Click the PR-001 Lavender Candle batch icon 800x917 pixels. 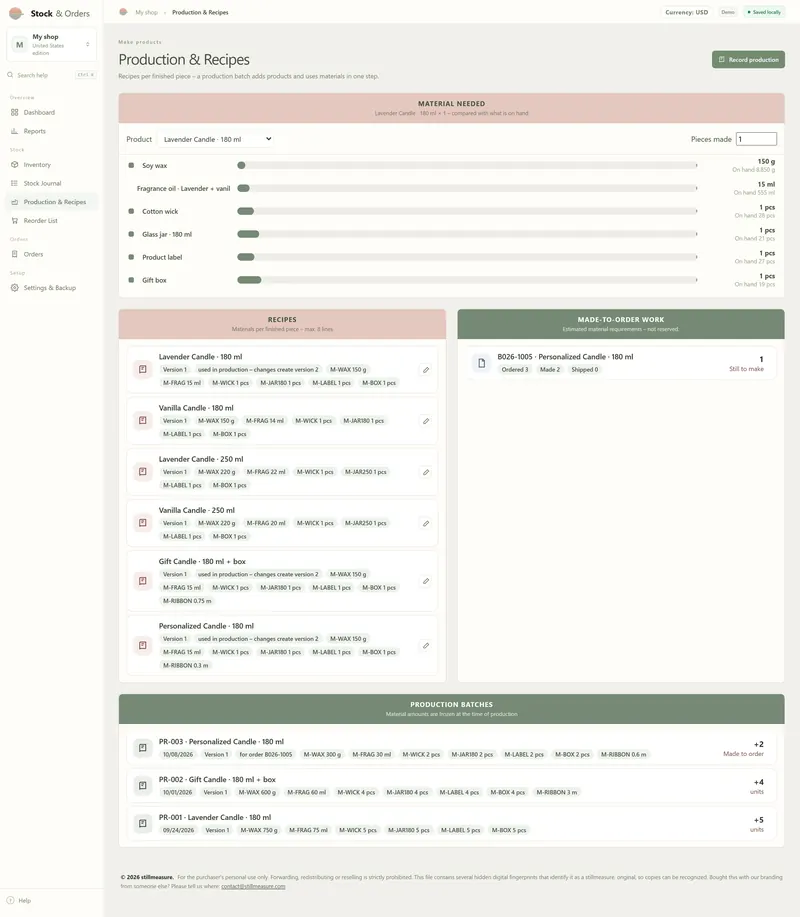[x=143, y=823]
